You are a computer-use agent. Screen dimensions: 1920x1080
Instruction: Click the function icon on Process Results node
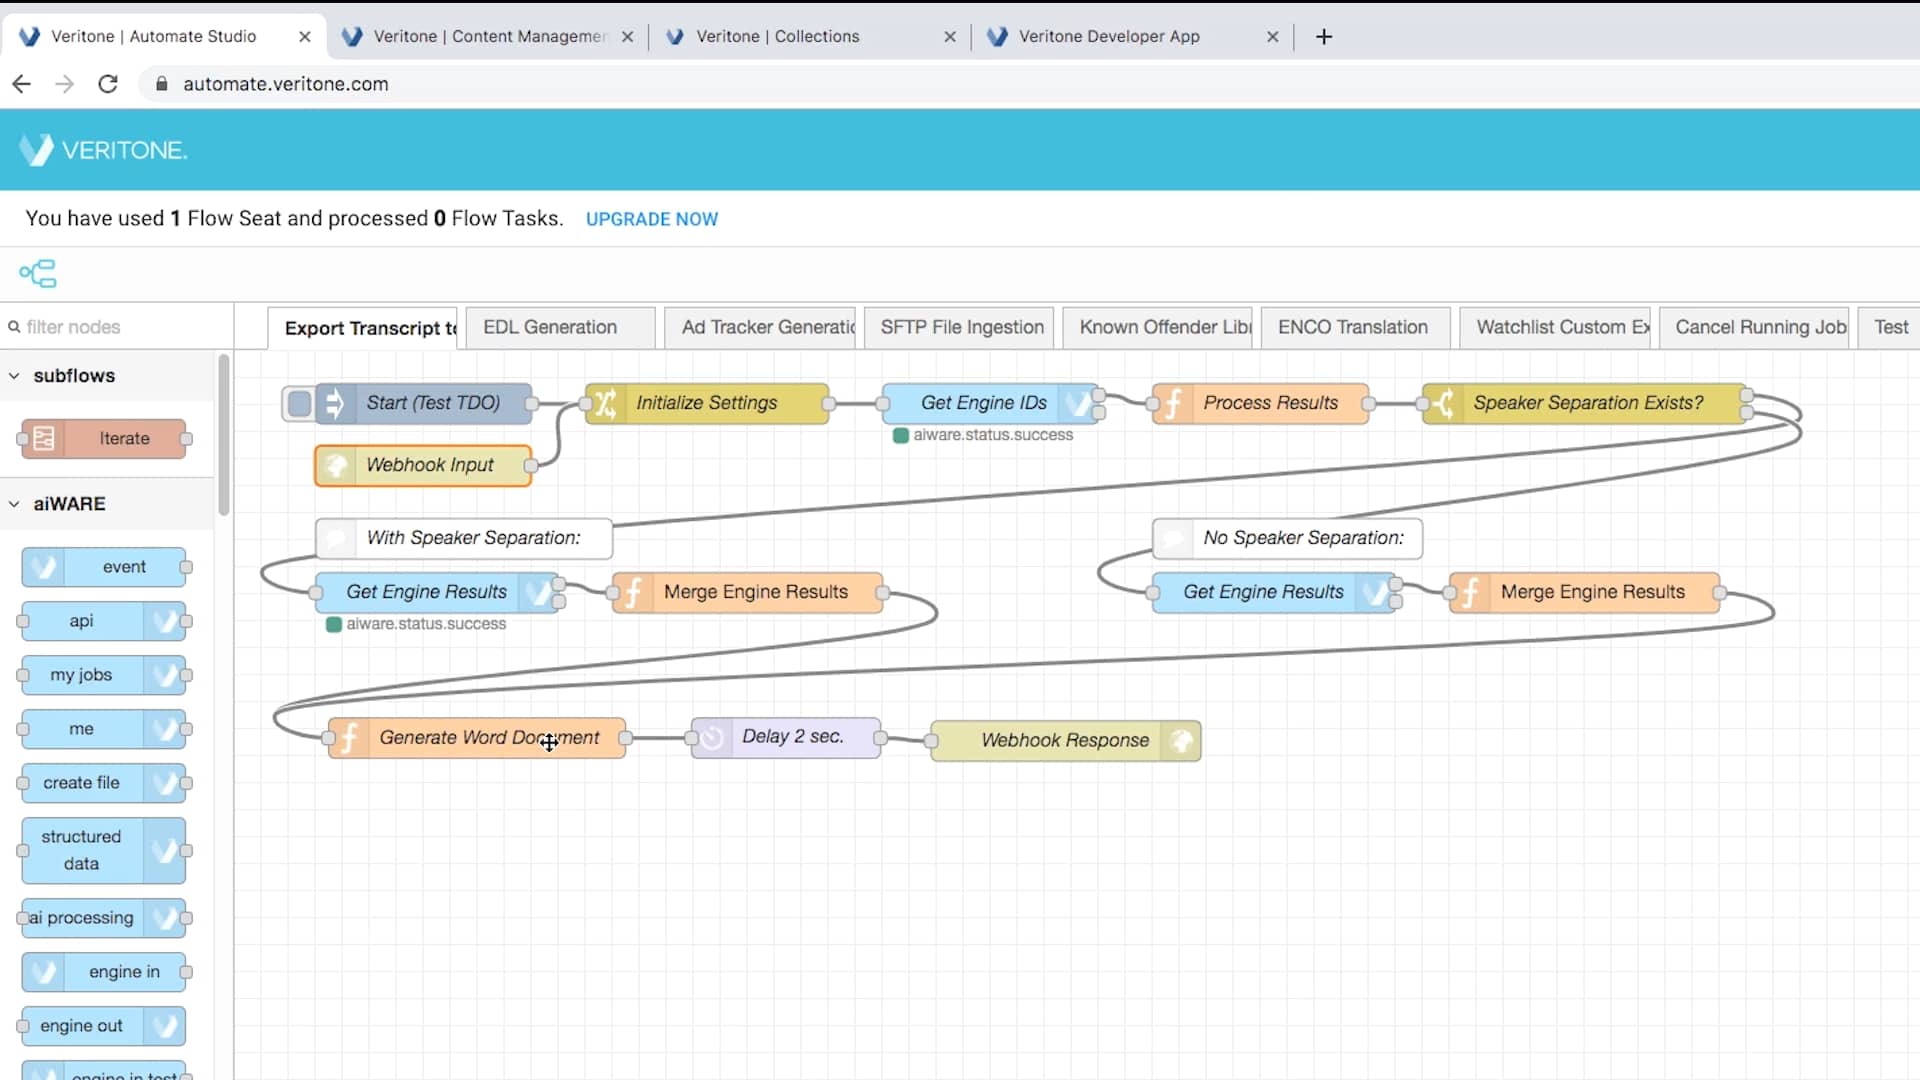(x=1172, y=403)
